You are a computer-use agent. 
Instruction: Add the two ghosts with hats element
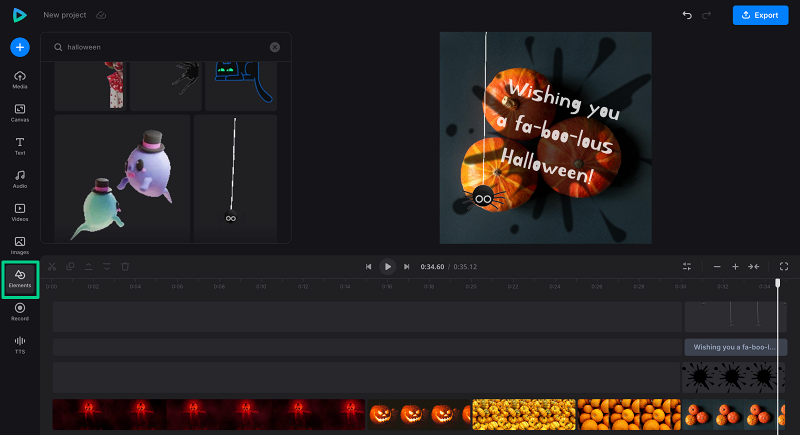click(122, 178)
